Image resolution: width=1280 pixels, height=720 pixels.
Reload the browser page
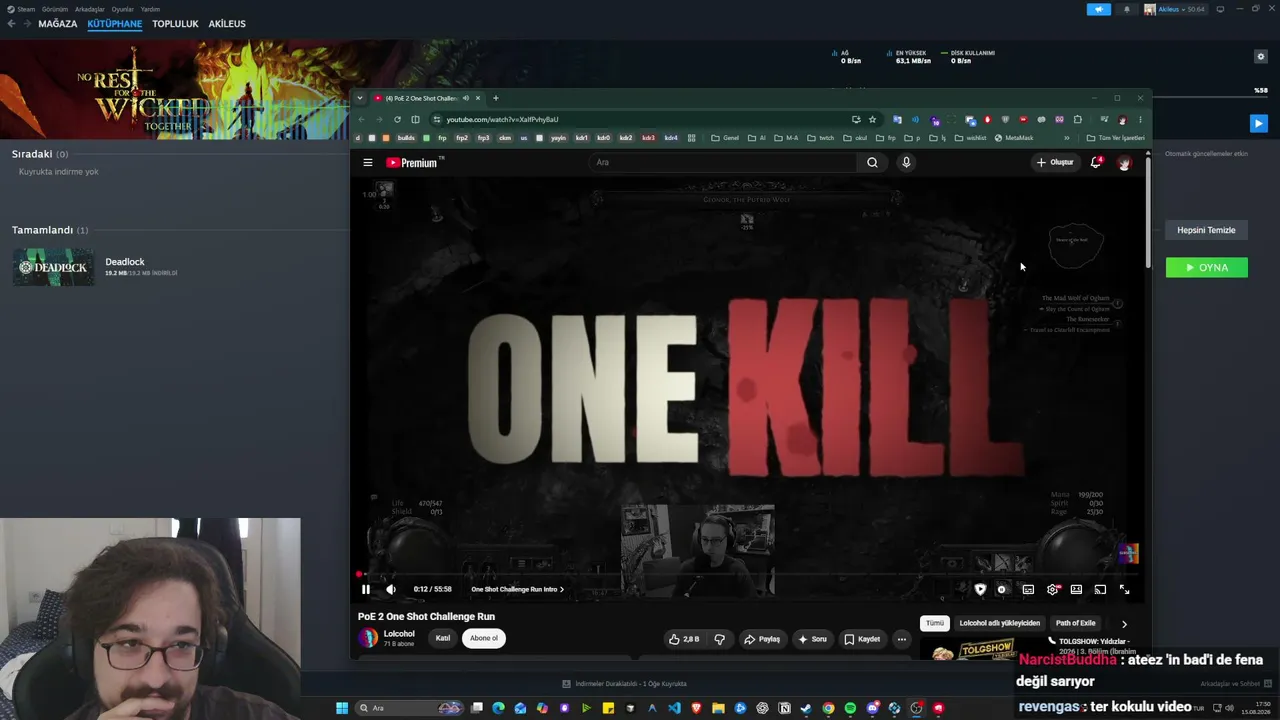tap(397, 119)
